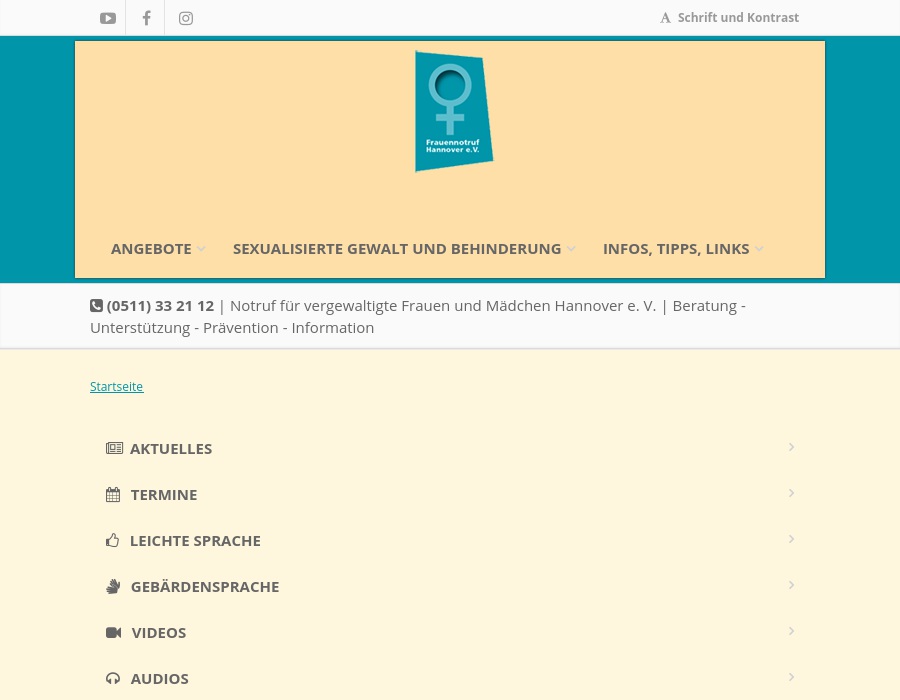Expand Sexualisierte Gewalt und Behinderung menu

tap(403, 249)
